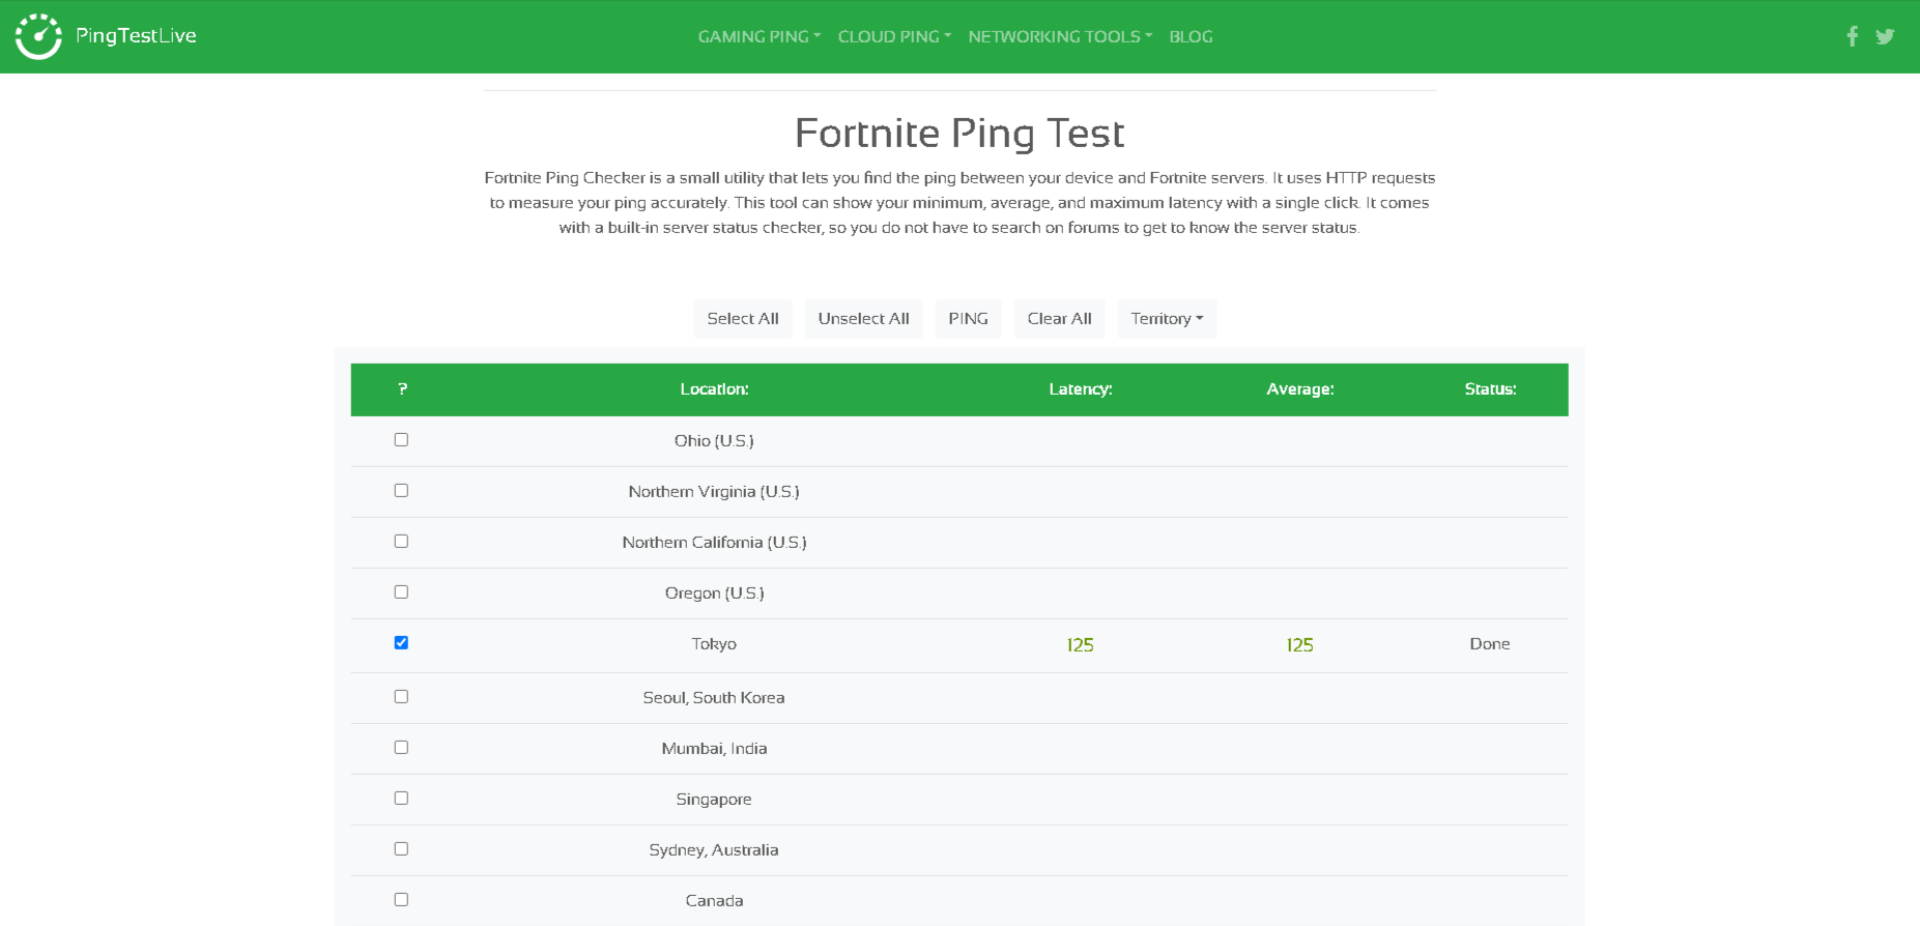Click the 'Mumbai, India' location name
Image resolution: width=1920 pixels, height=926 pixels.
pyautogui.click(x=714, y=749)
